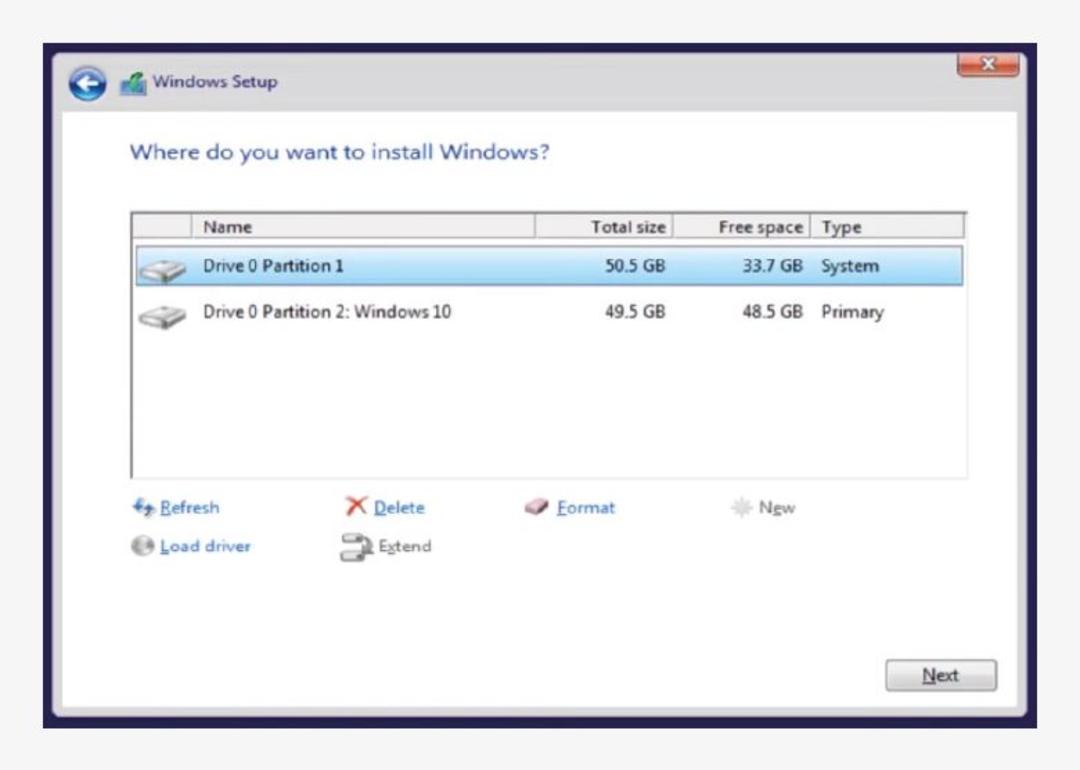Viewport: 1080px width, 770px height.
Task: Click the Where do you want to install Windows heading
Action: (x=340, y=152)
